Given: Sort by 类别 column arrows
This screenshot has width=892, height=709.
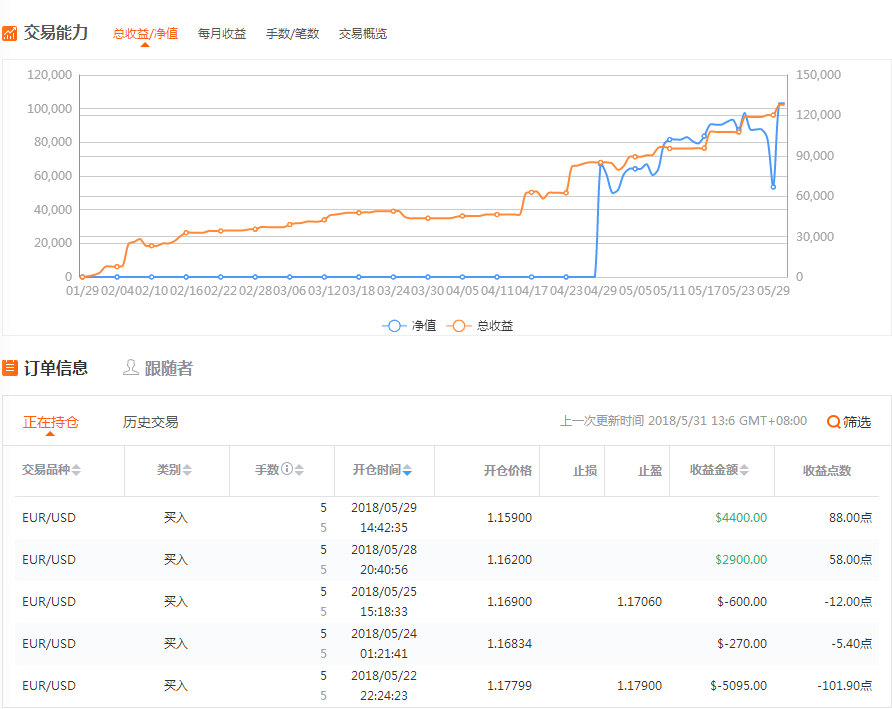Looking at the screenshot, I should pyautogui.click(x=187, y=470).
